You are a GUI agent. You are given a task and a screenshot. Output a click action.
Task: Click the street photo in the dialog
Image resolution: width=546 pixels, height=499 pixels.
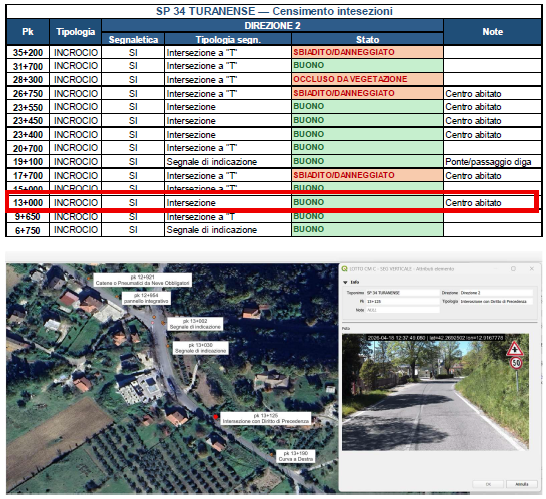coord(435,392)
